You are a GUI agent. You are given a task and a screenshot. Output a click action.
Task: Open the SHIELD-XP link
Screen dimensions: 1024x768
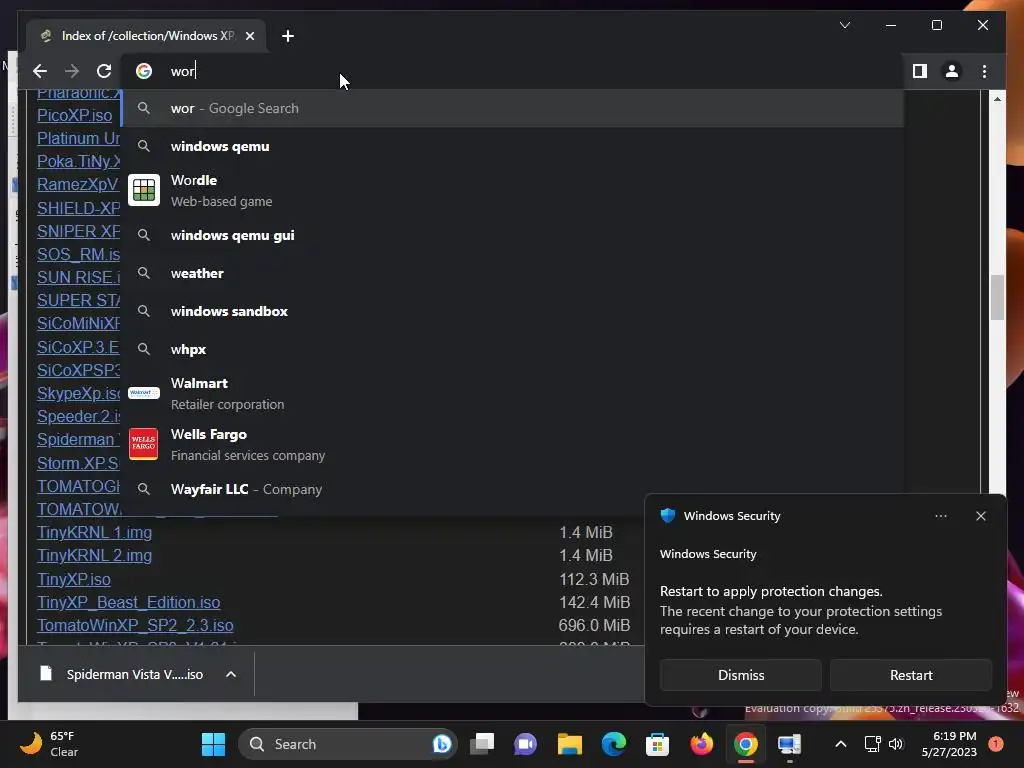pyautogui.click(x=78, y=208)
